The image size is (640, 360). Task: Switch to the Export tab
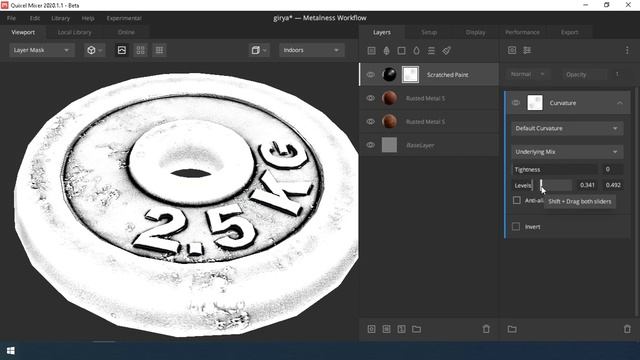click(569, 32)
